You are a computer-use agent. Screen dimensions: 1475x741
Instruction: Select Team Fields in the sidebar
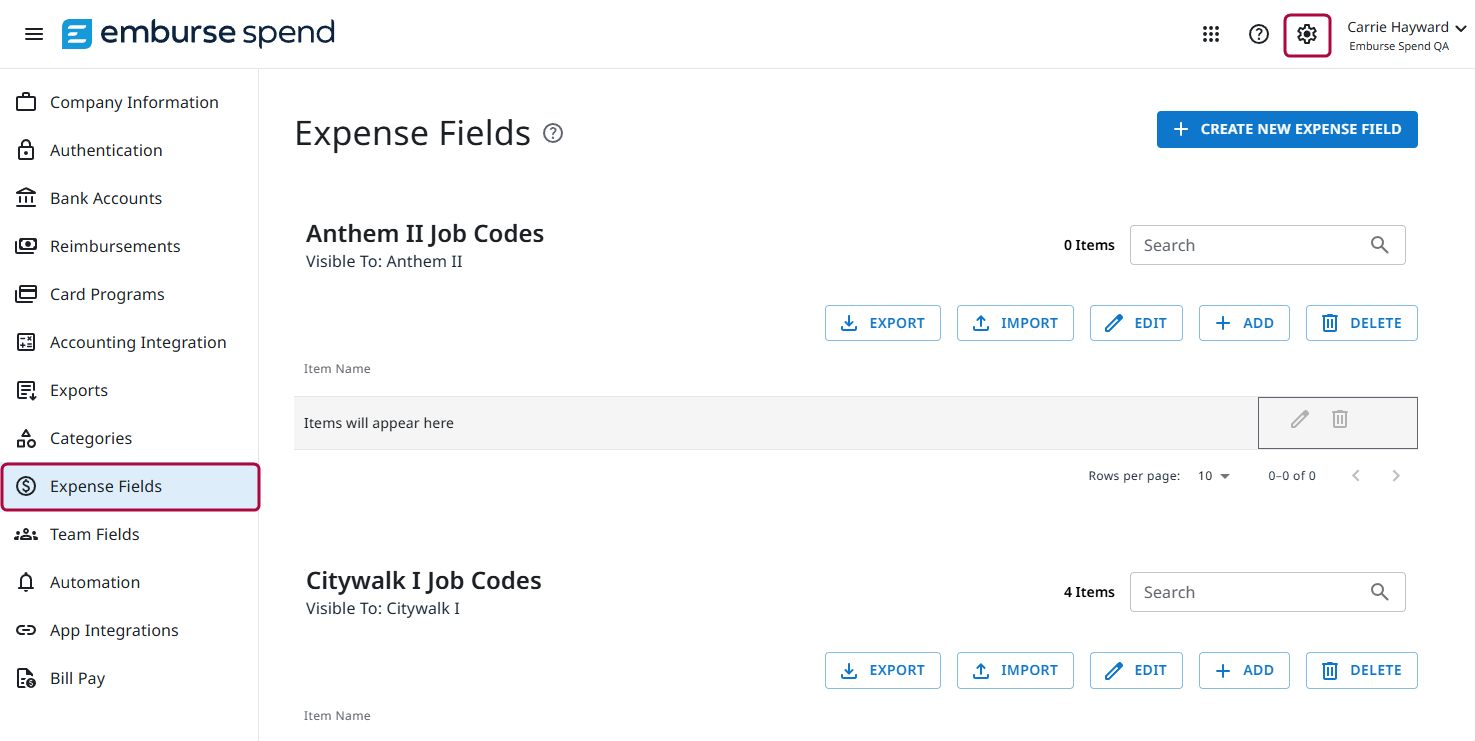[x=94, y=534]
